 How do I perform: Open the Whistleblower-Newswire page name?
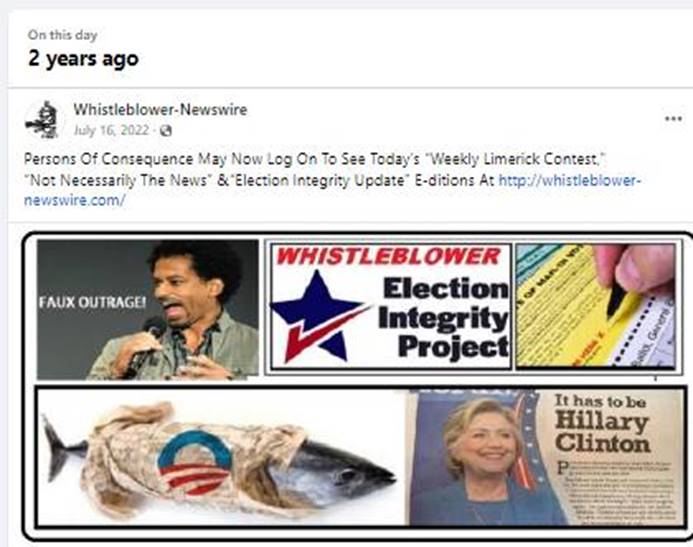coord(160,110)
